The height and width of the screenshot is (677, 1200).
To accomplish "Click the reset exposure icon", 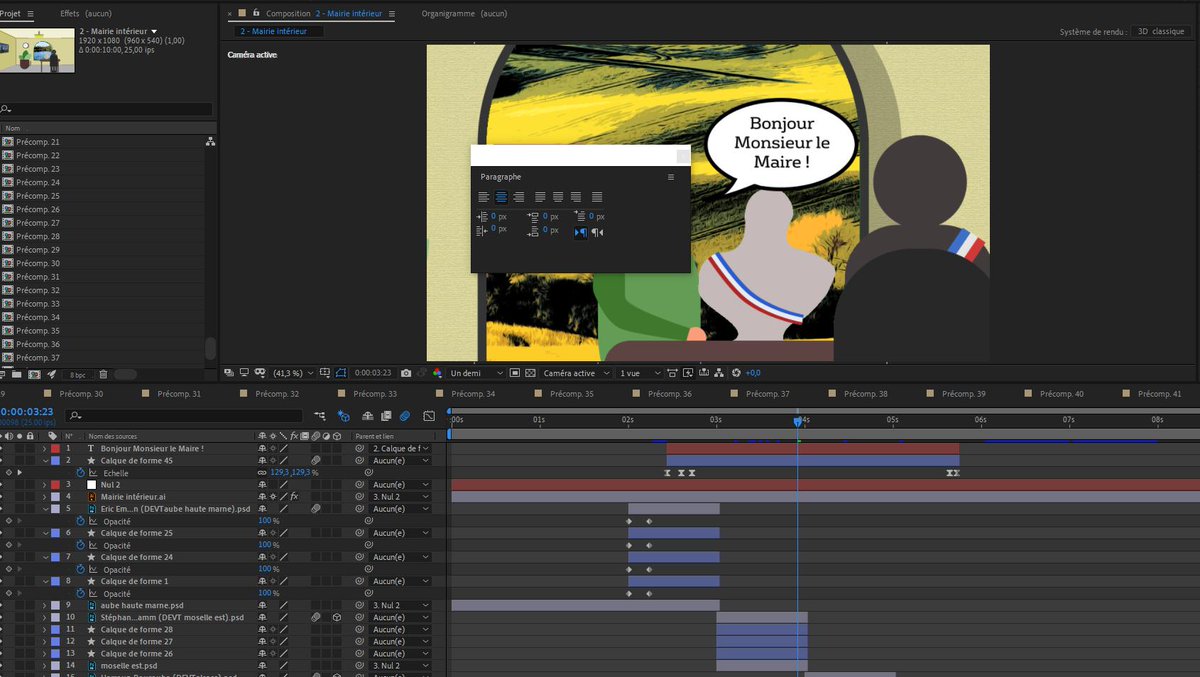I will coord(736,373).
